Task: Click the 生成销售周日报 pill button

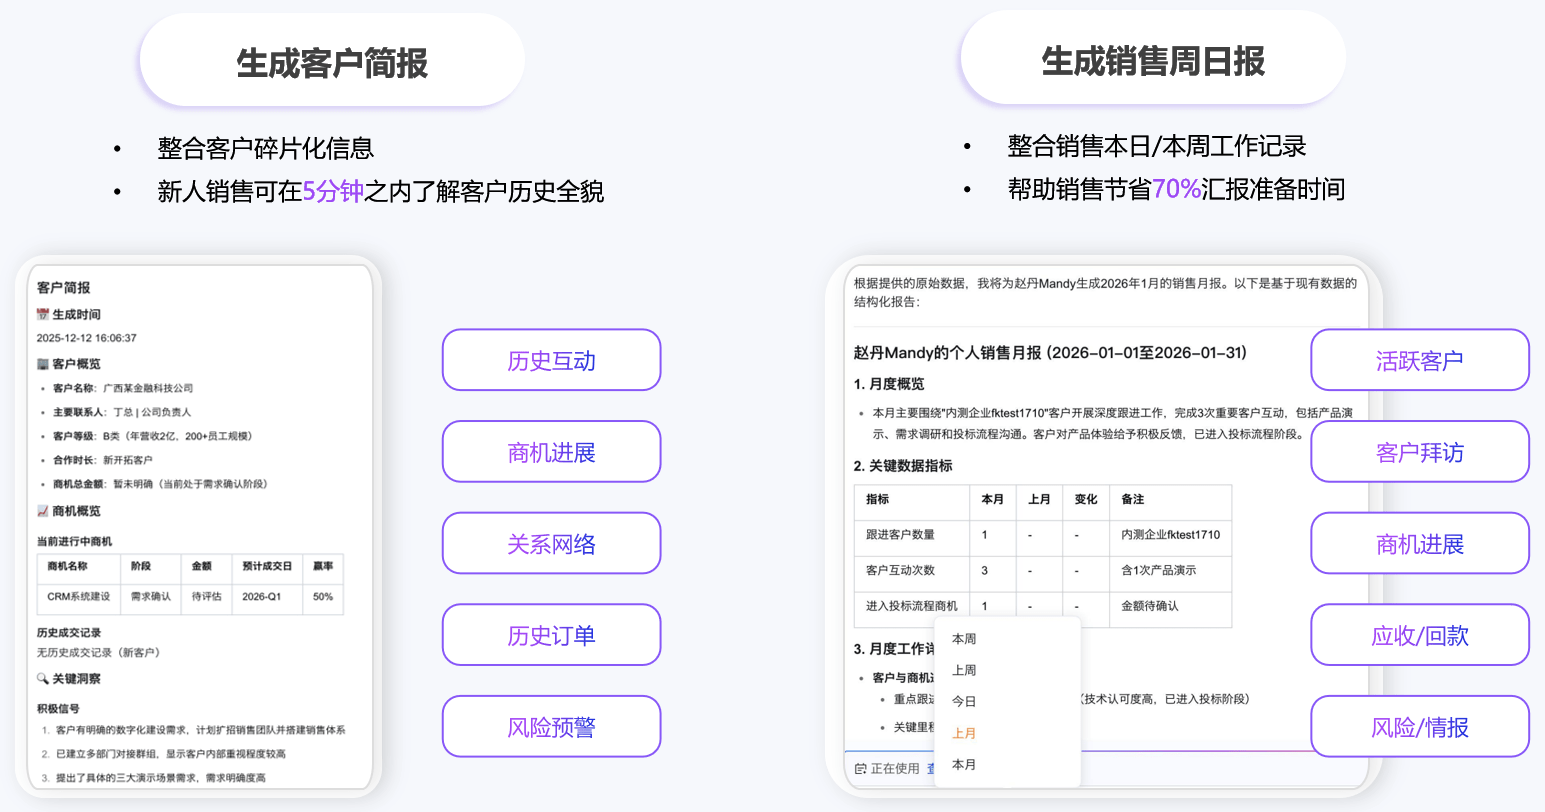Action: (1153, 61)
